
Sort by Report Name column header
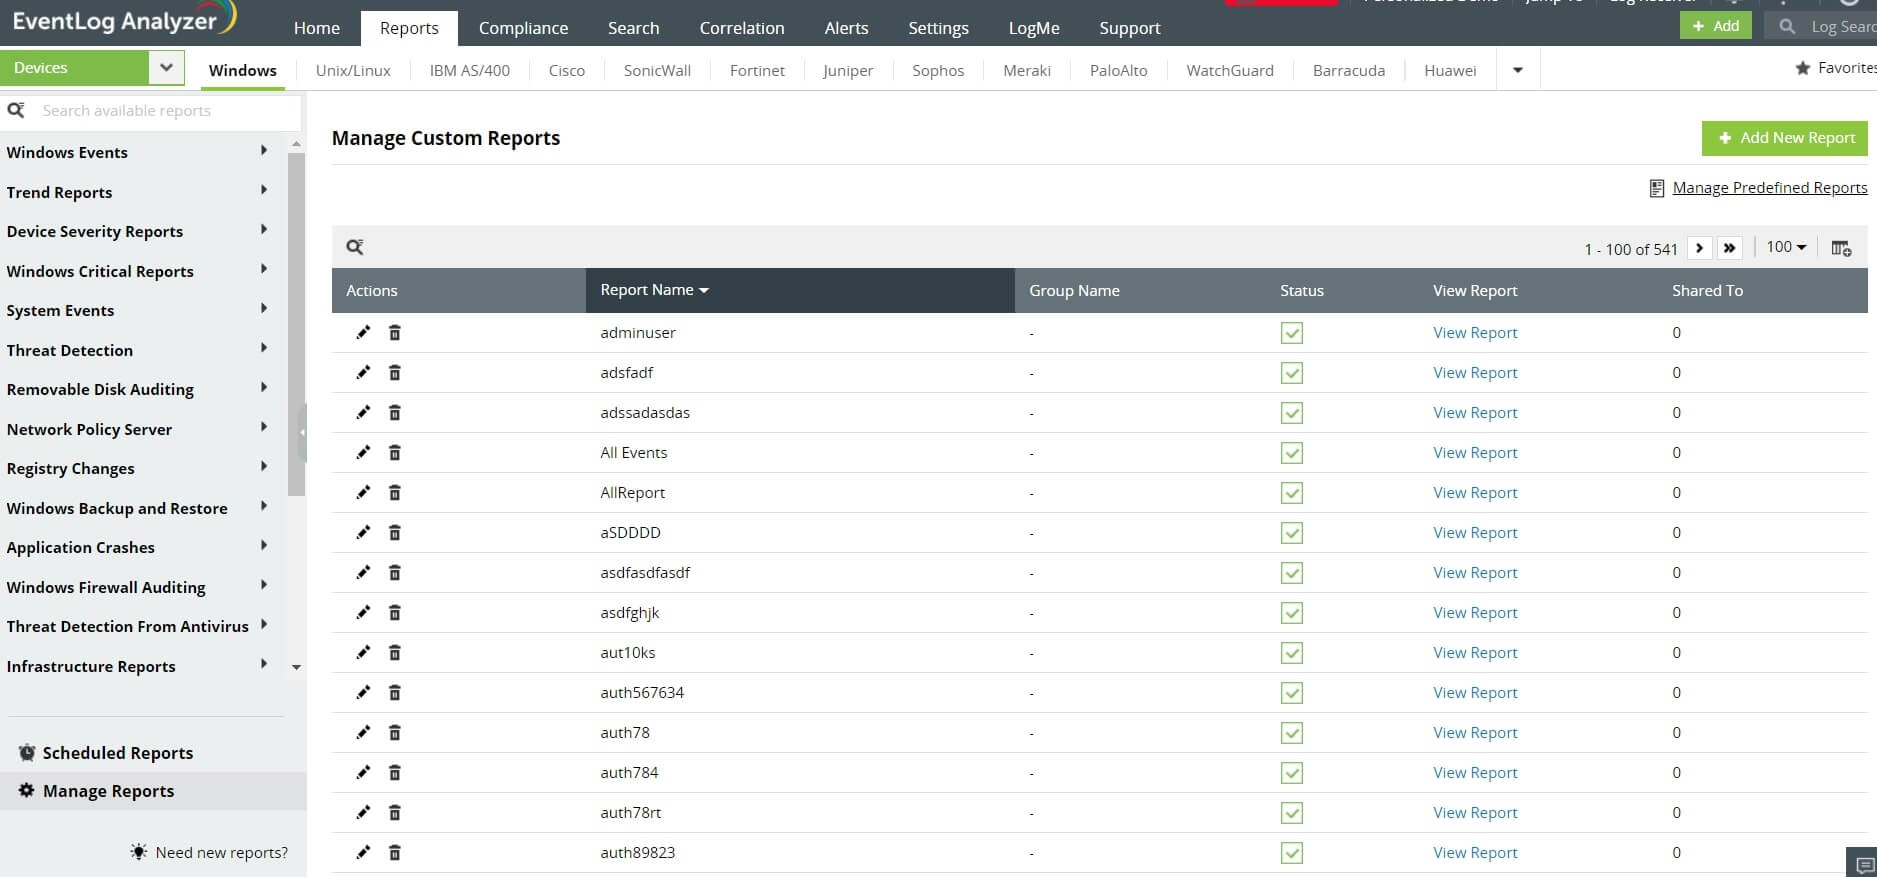tap(800, 290)
